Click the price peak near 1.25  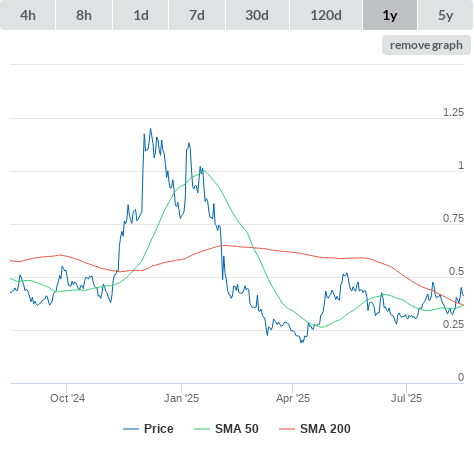(x=150, y=129)
